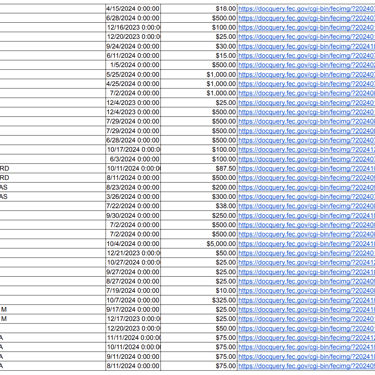This screenshot has height=375, width=375.
Task: Select the 12/21/2023 date cell
Action: pyautogui.click(x=133, y=253)
